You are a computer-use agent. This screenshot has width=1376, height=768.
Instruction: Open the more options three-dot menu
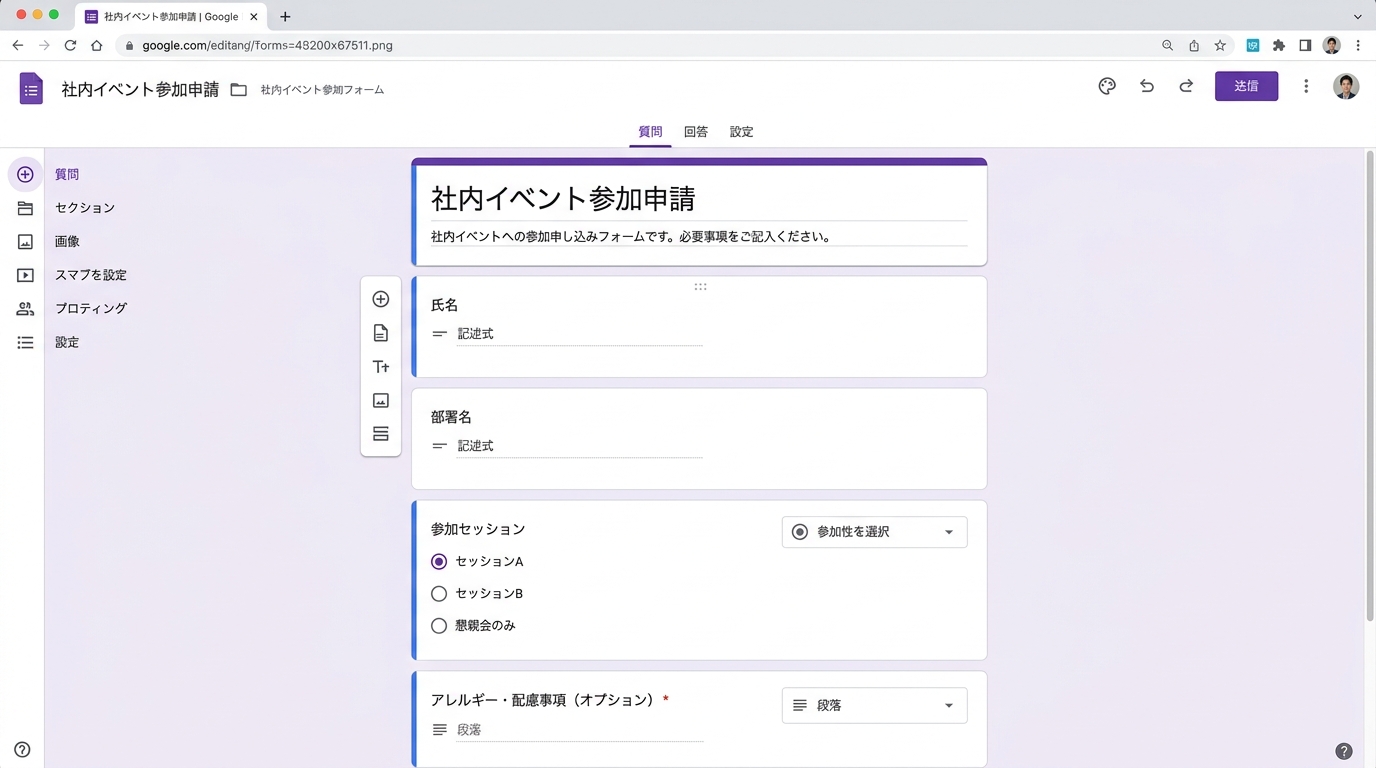pyautogui.click(x=1306, y=86)
